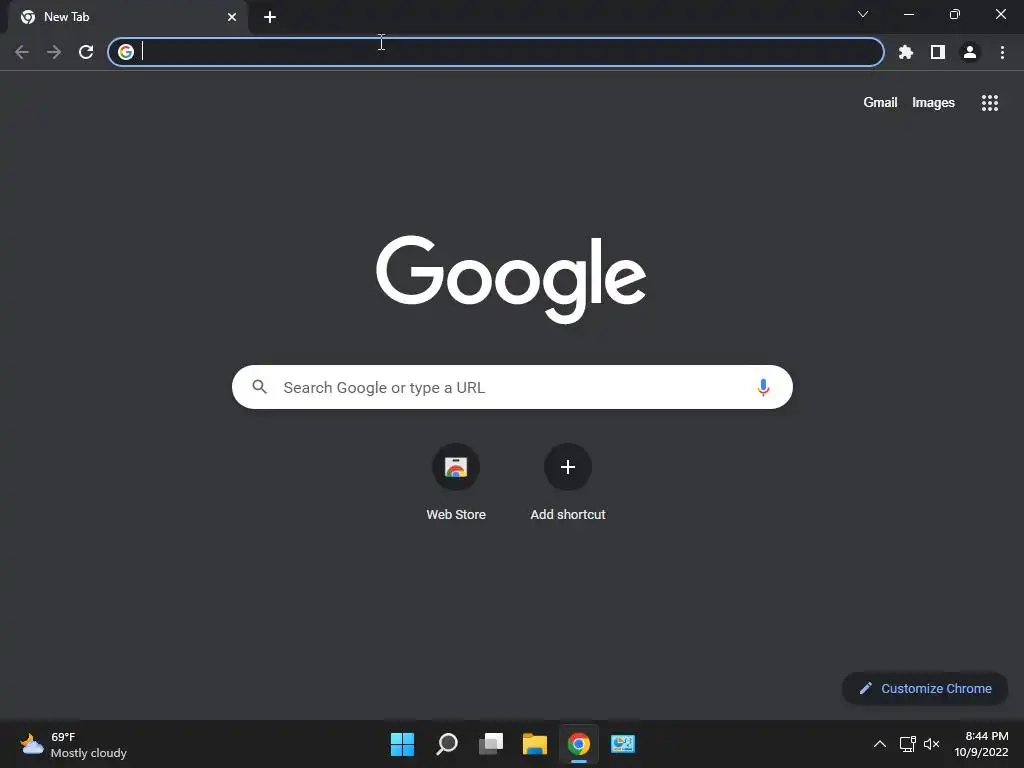This screenshot has height=768, width=1024.
Task: Open the Extensions puzzle icon
Action: pyautogui.click(x=906, y=52)
